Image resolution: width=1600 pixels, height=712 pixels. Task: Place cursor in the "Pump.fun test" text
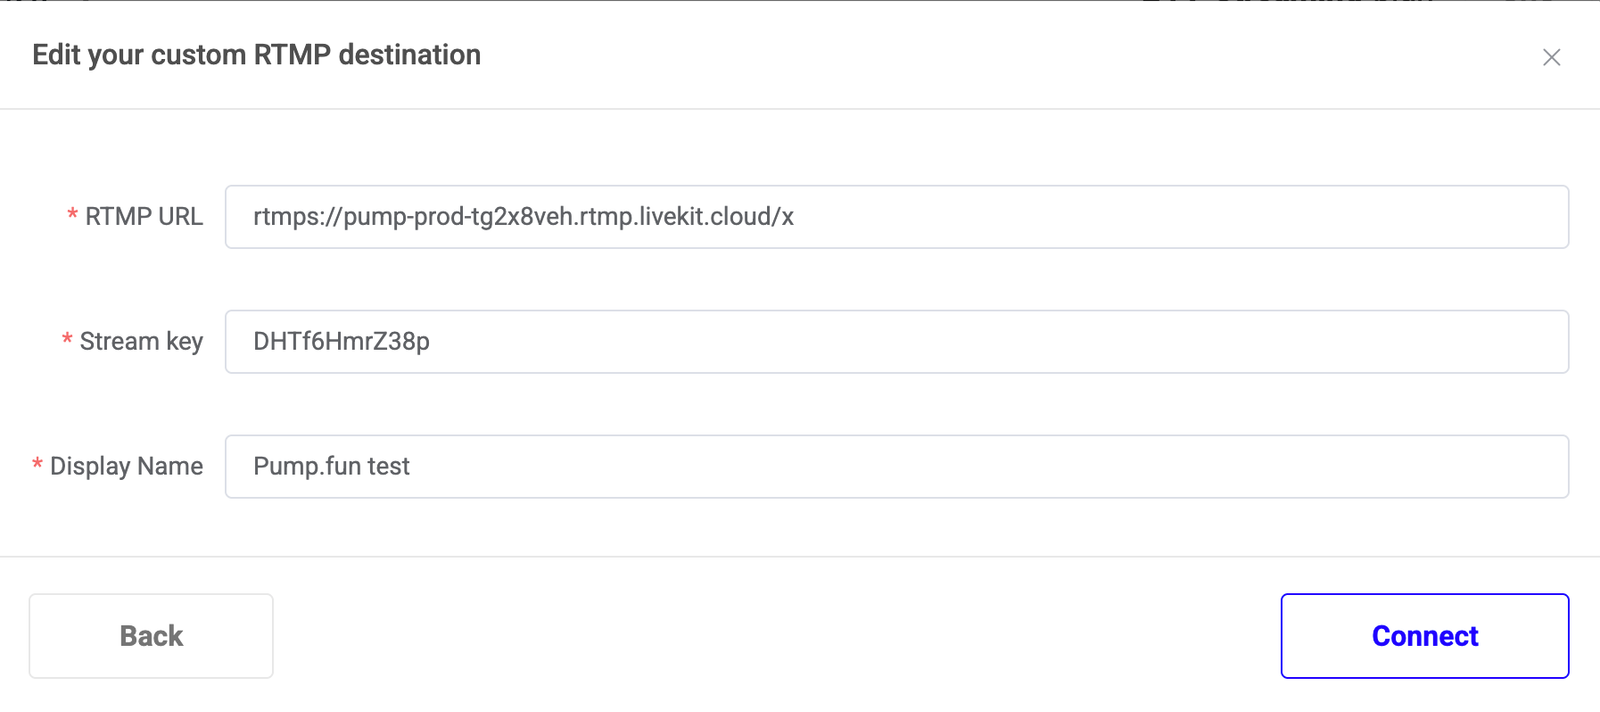[x=331, y=467]
